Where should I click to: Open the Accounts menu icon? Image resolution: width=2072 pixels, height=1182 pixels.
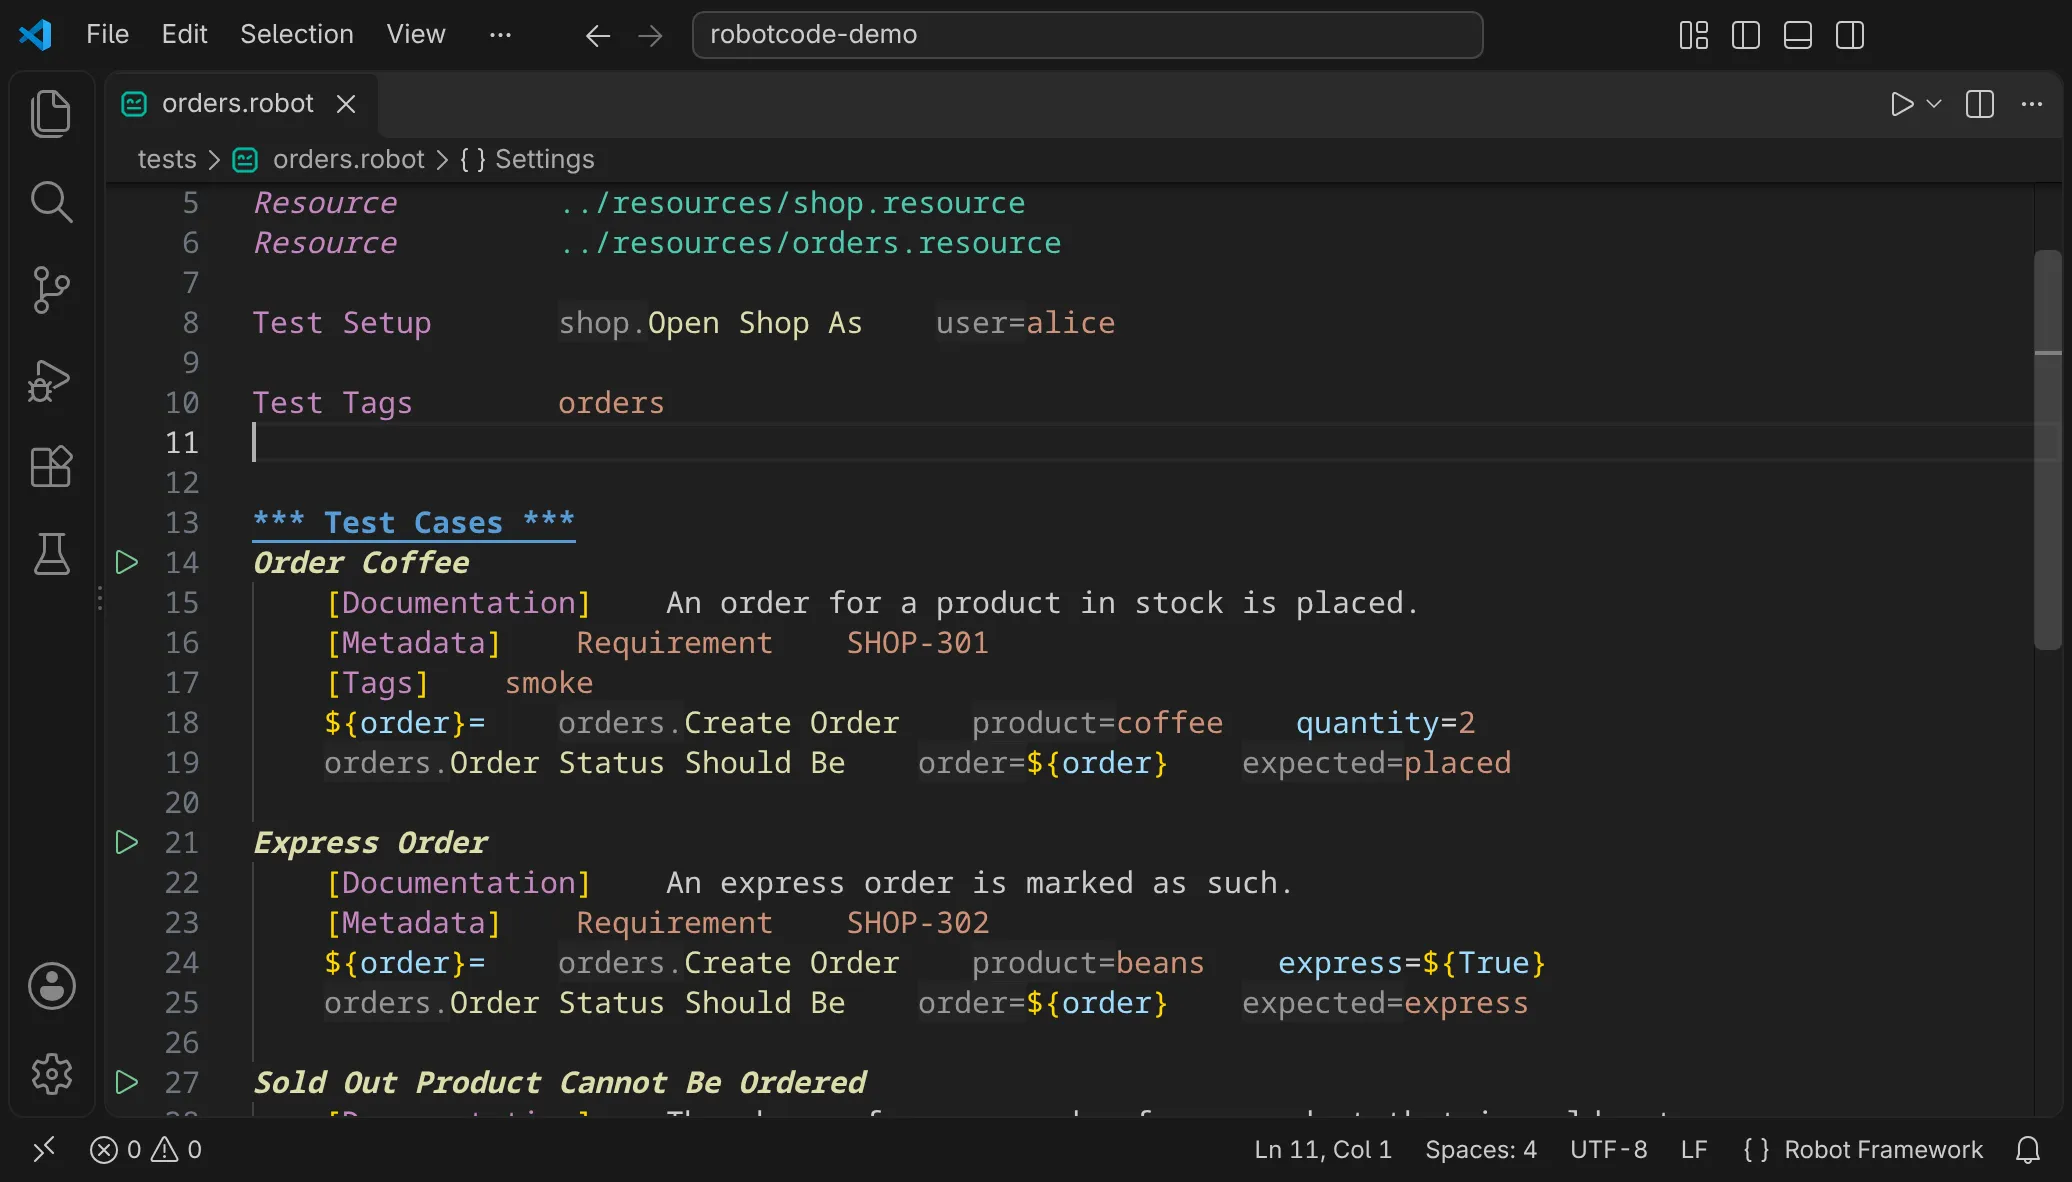coord(51,986)
